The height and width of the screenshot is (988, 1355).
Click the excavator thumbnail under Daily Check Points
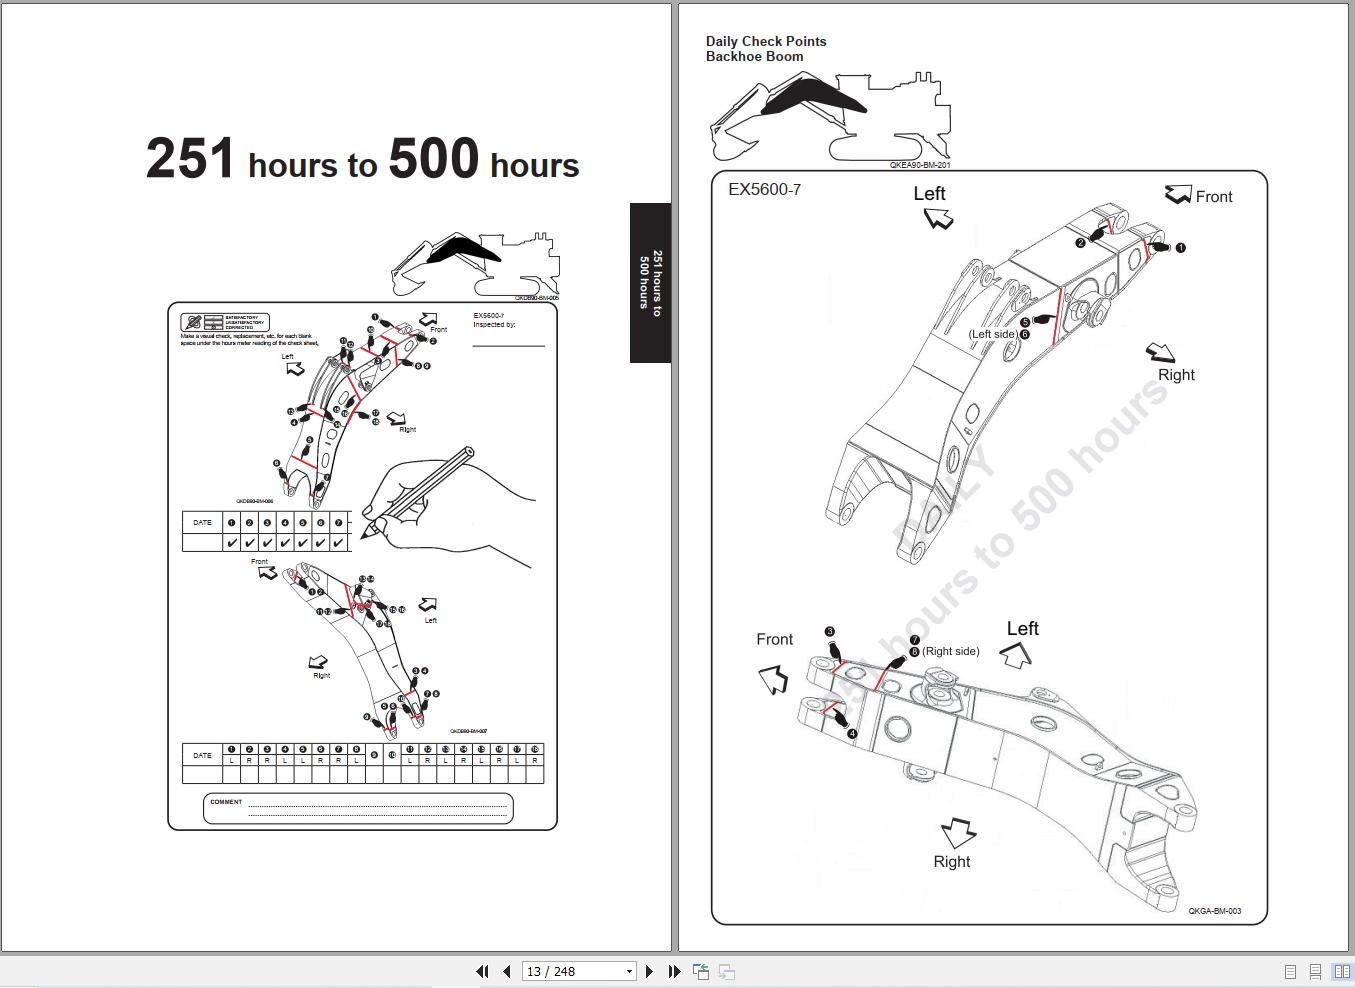pyautogui.click(x=830, y=115)
